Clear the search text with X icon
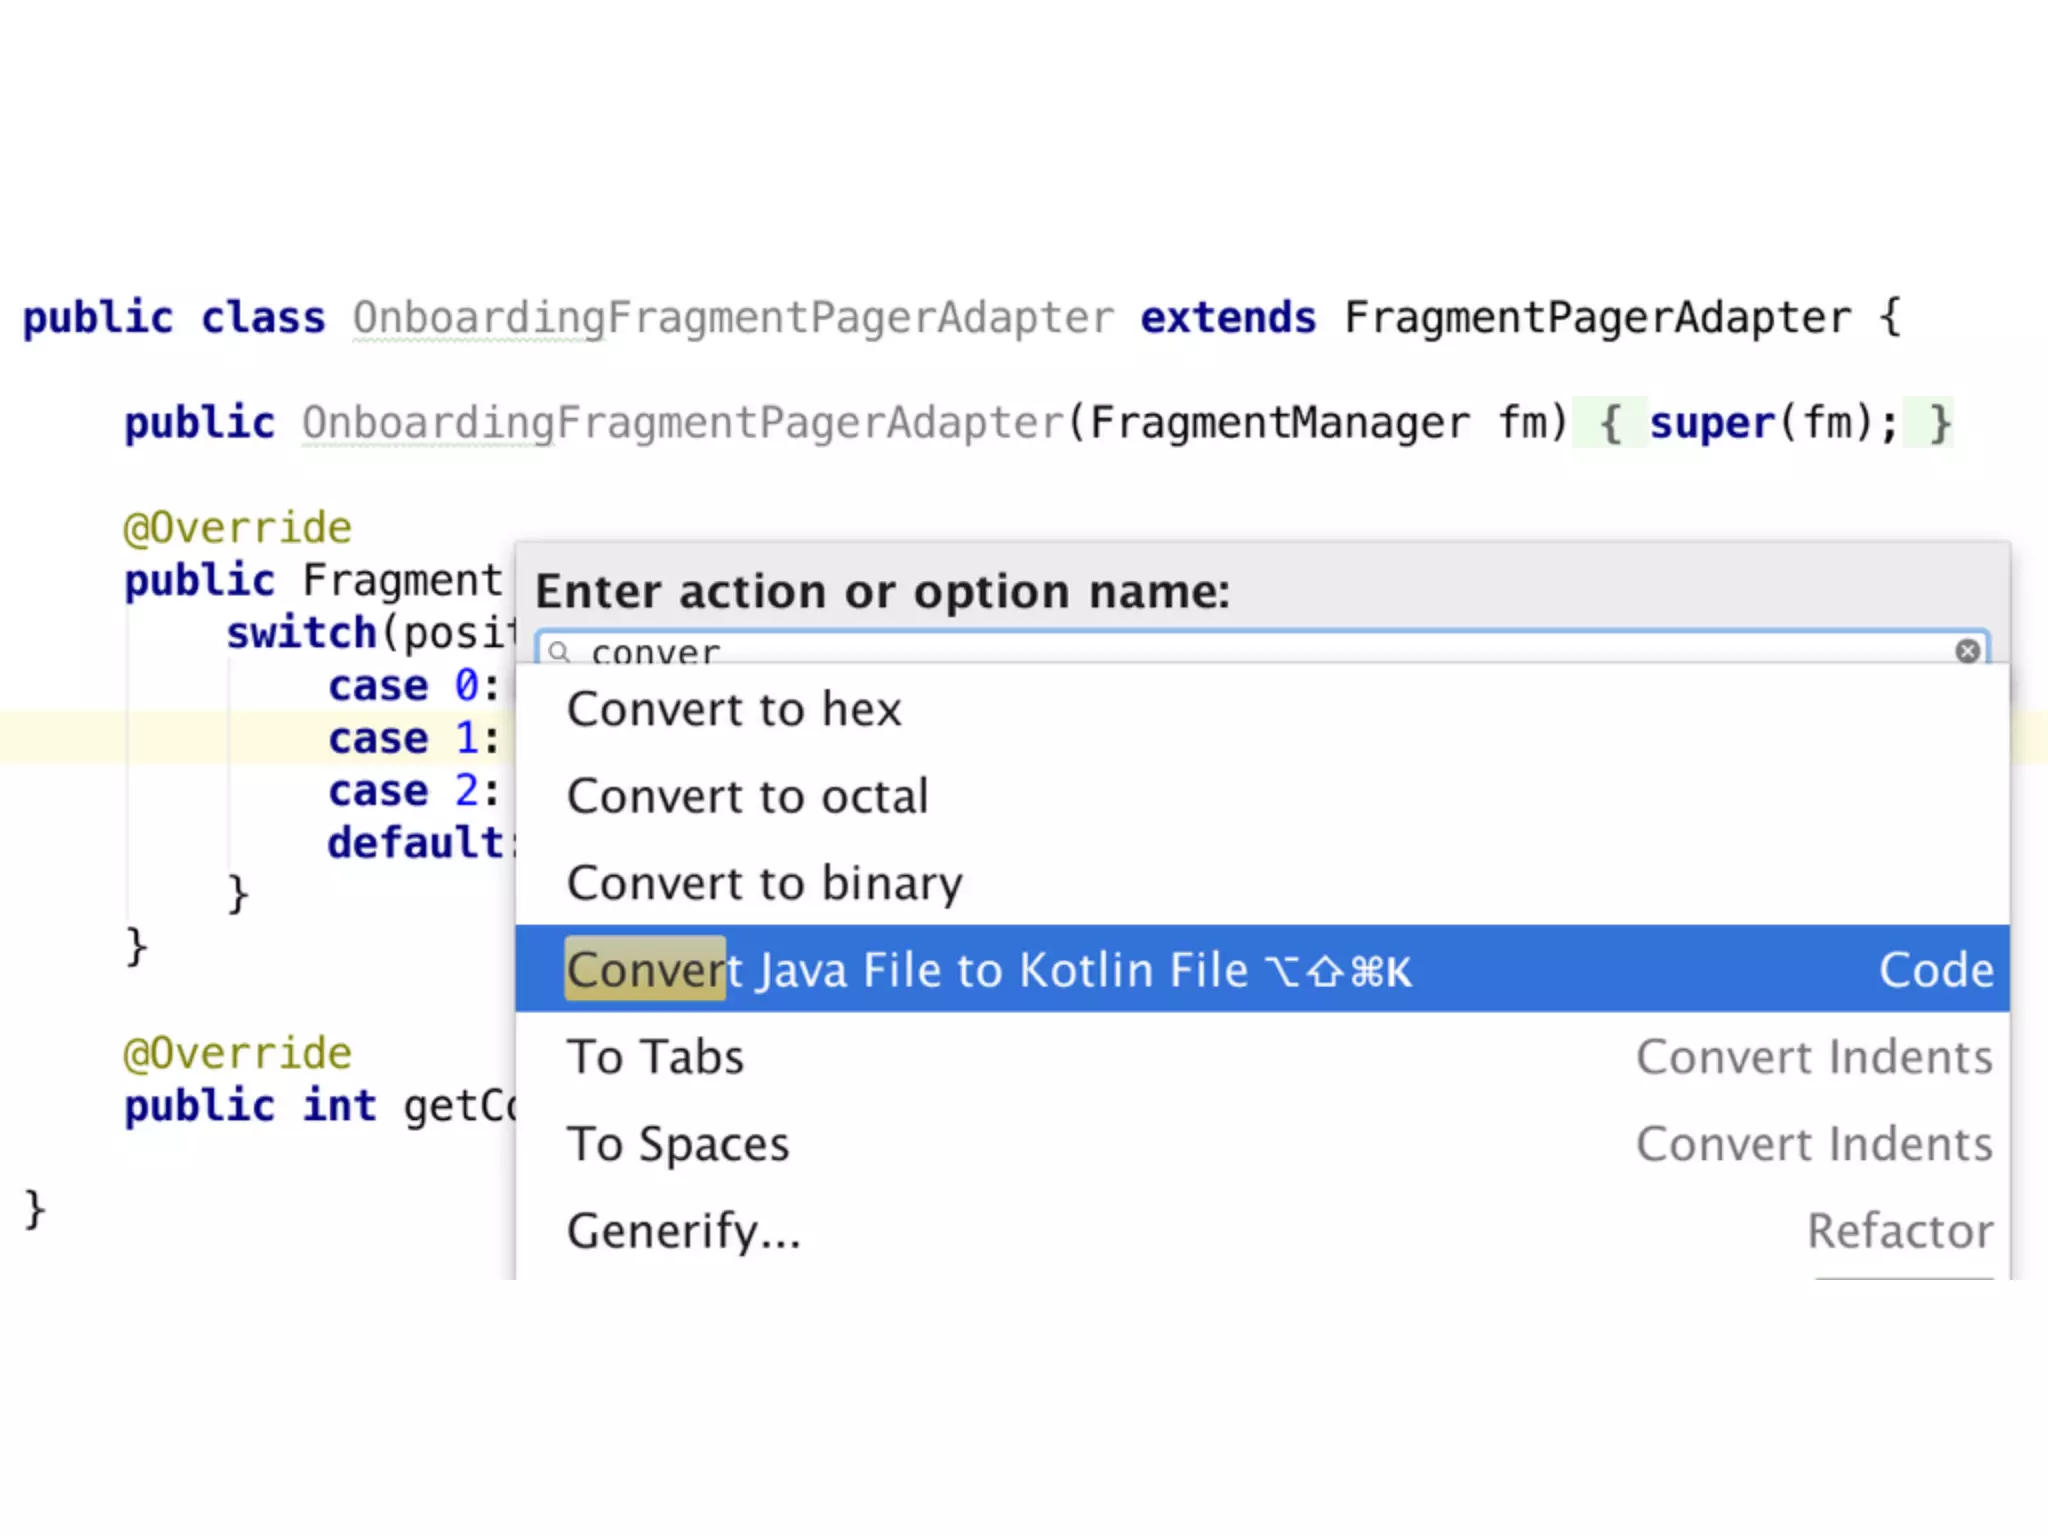2048x1536 pixels. 1967,651
